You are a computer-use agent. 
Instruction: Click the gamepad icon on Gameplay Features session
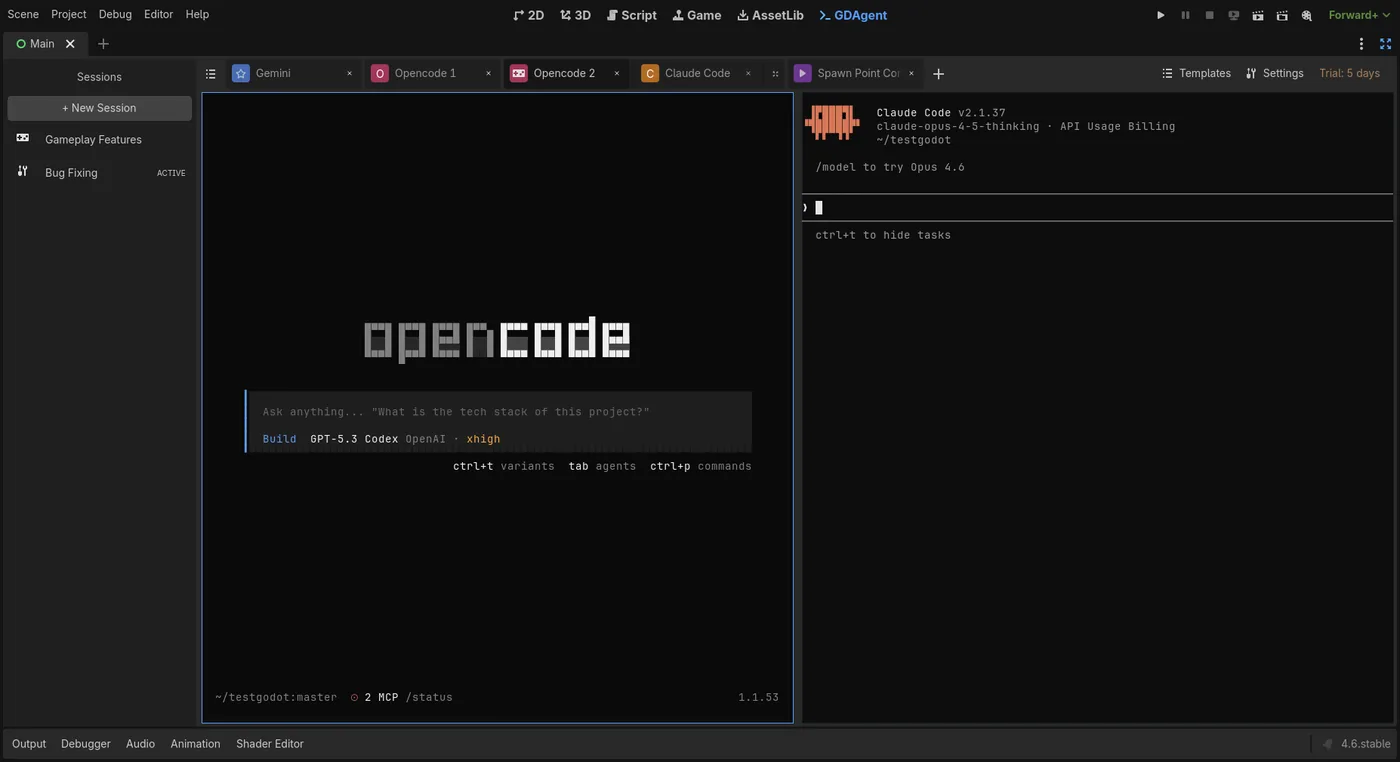22,139
